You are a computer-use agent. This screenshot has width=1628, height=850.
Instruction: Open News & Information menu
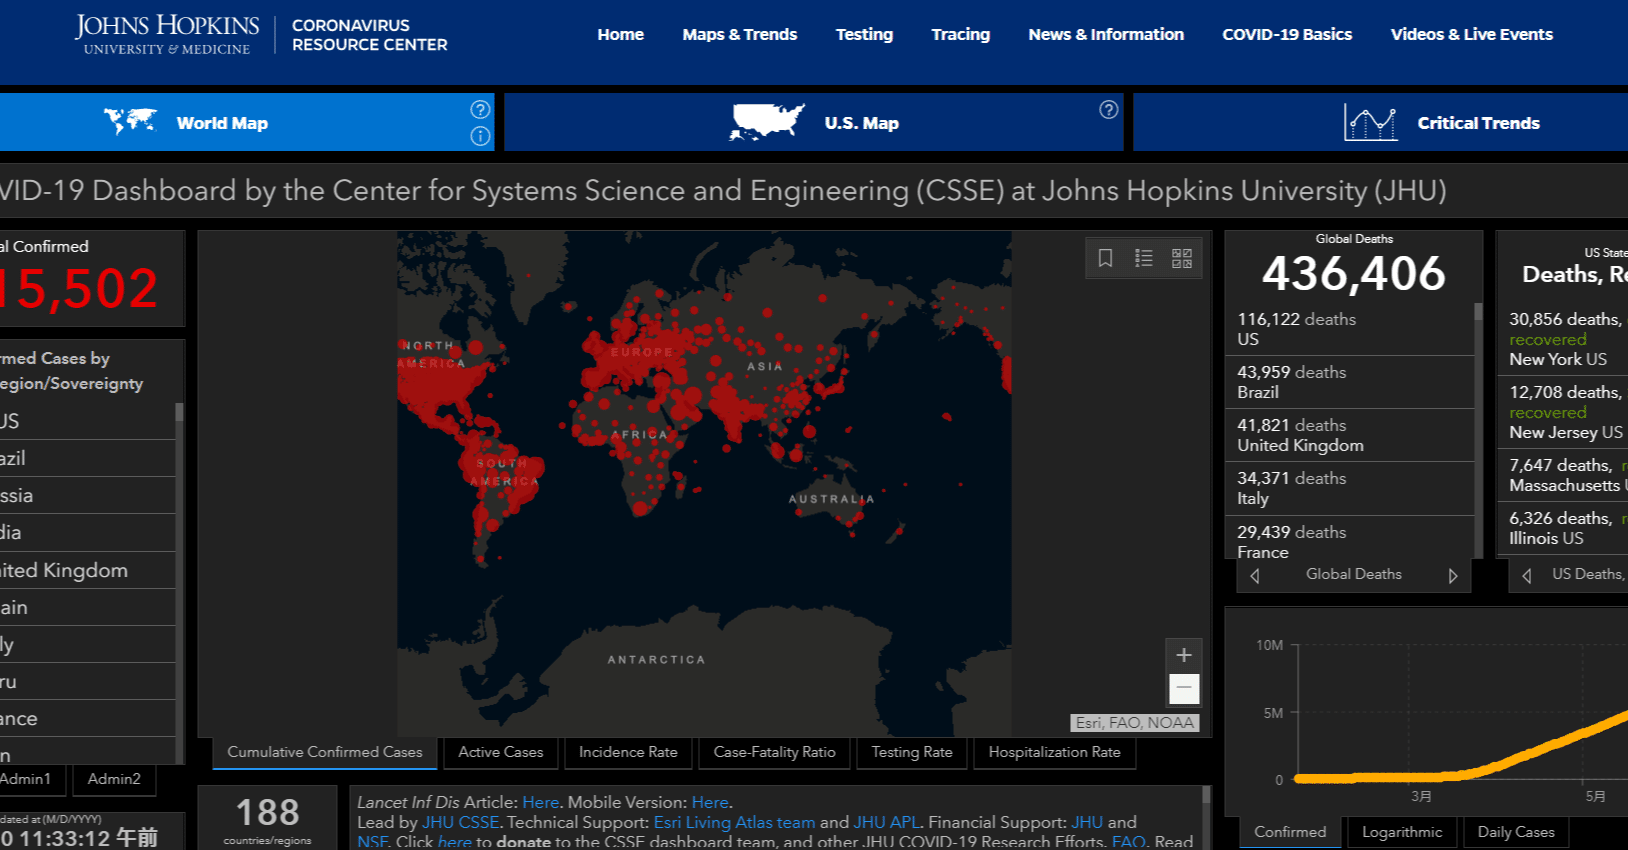point(1106,34)
